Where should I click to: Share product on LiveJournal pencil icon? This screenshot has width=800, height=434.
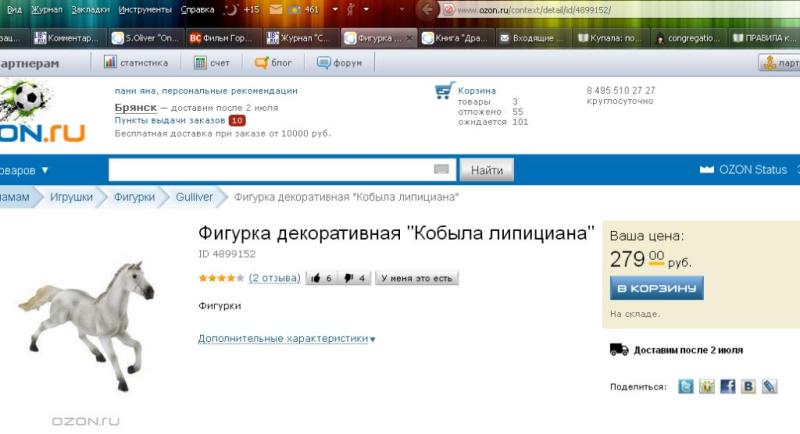[769, 386]
